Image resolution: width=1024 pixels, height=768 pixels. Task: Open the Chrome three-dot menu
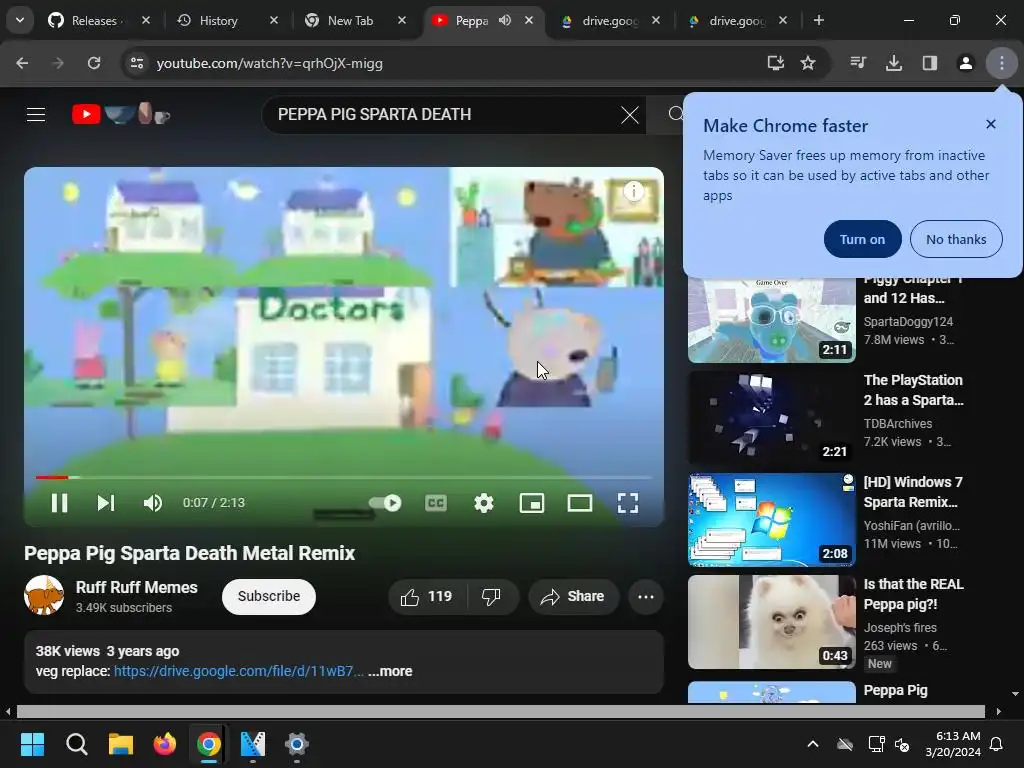coord(1002,63)
